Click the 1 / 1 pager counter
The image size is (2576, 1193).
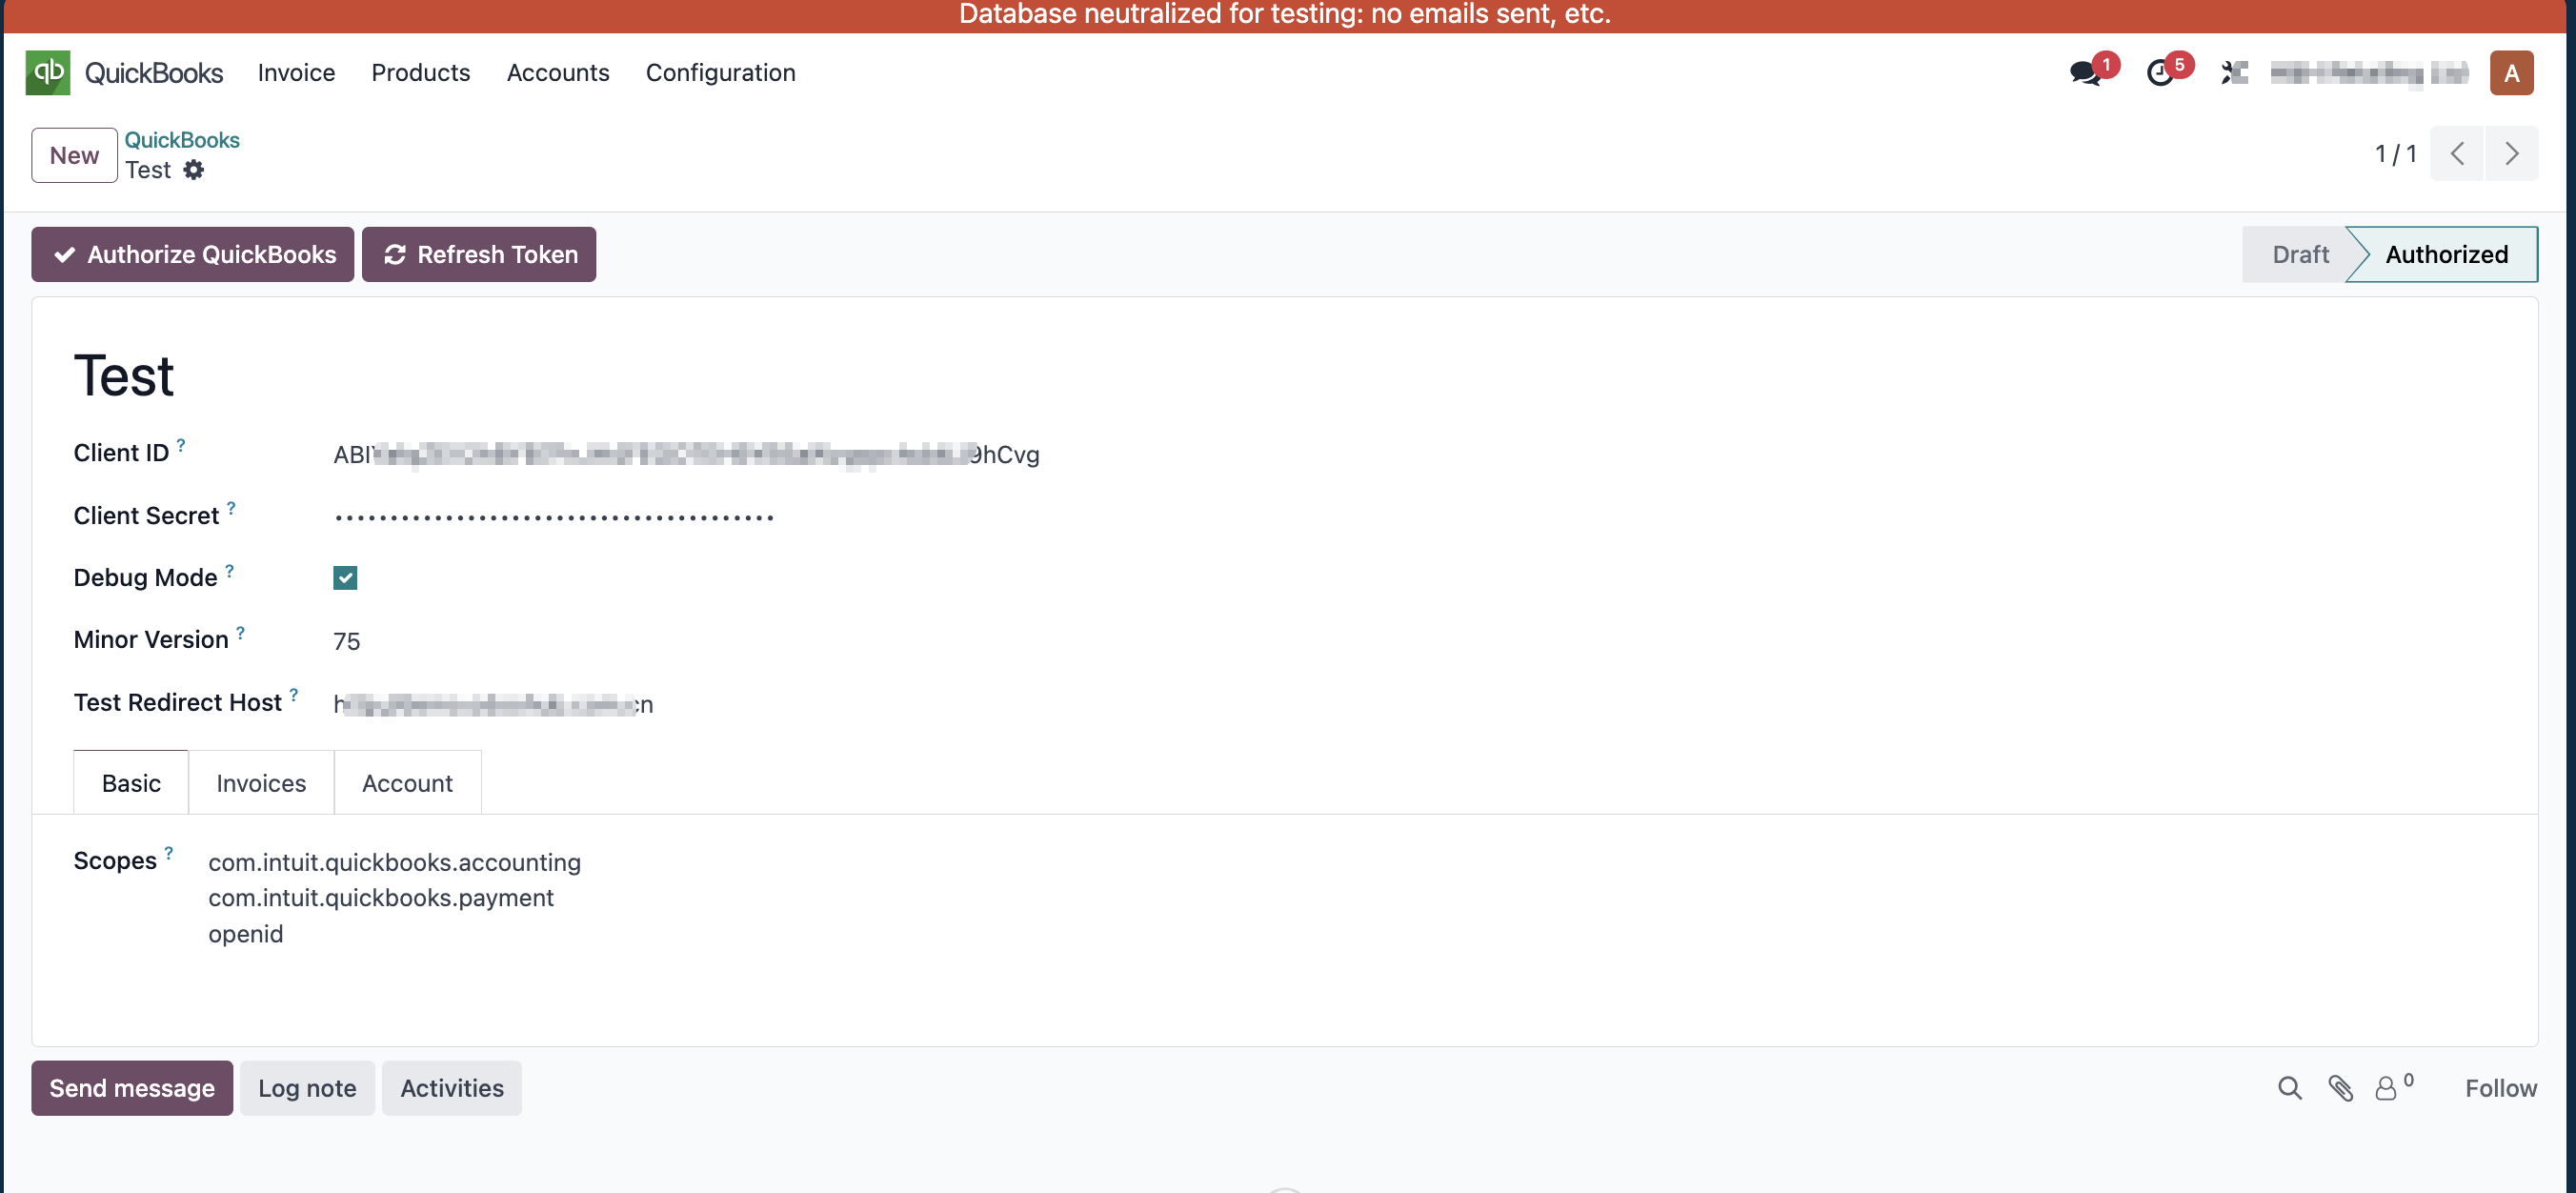pyautogui.click(x=2395, y=154)
